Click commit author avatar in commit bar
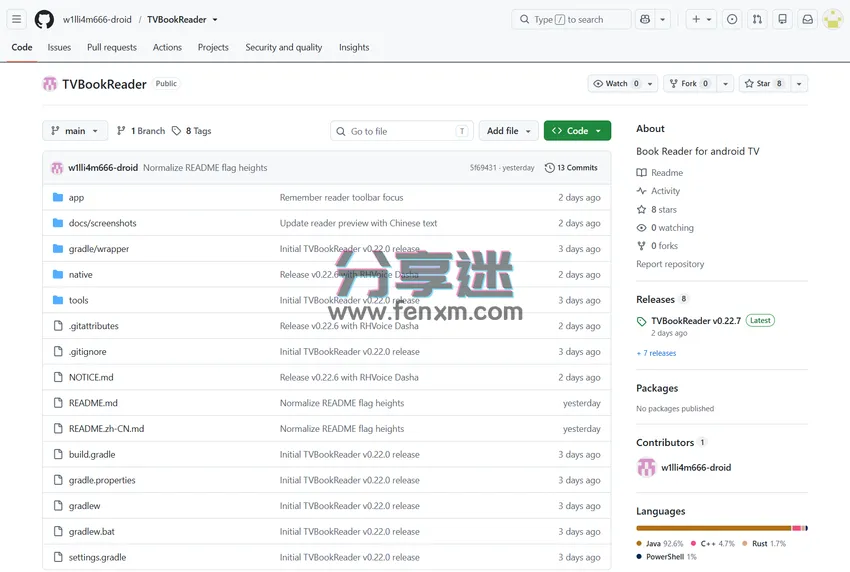The height and width of the screenshot is (572, 850). click(x=57, y=168)
